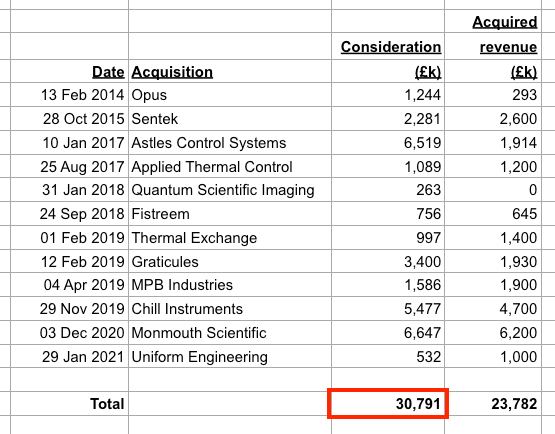Click Monmouth Scientific revenue cell 6,200

493,332
